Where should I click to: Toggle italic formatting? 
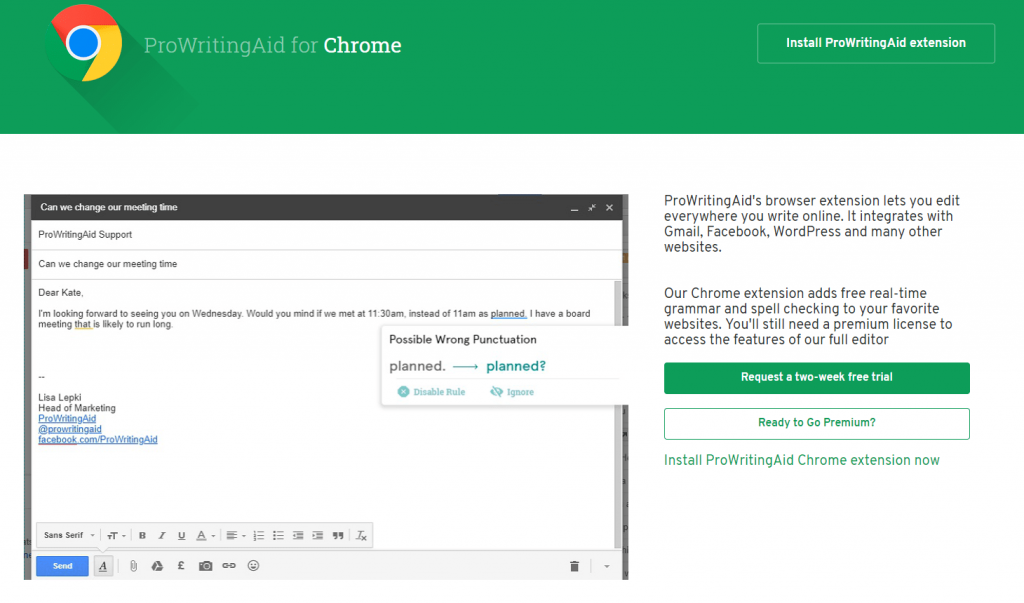(x=162, y=536)
